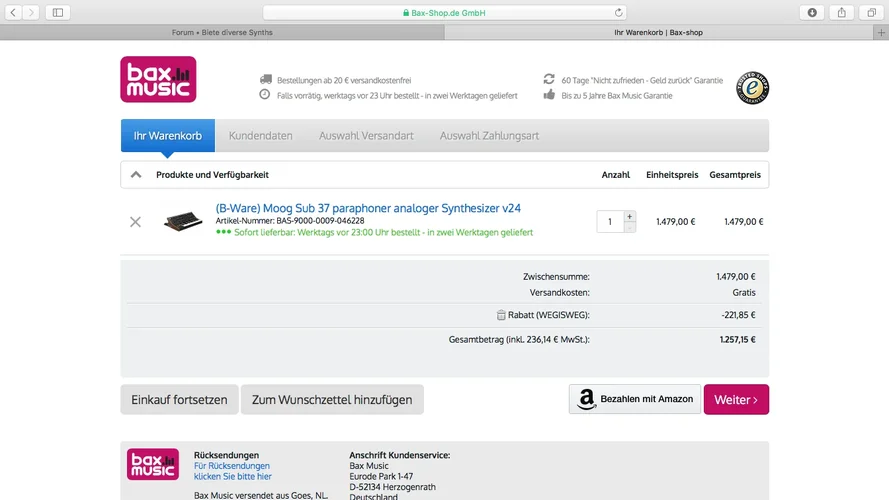Viewport: 889px width, 500px height.
Task: Collapse the Produkte und Verfügbarkeit section
Action: tap(136, 175)
